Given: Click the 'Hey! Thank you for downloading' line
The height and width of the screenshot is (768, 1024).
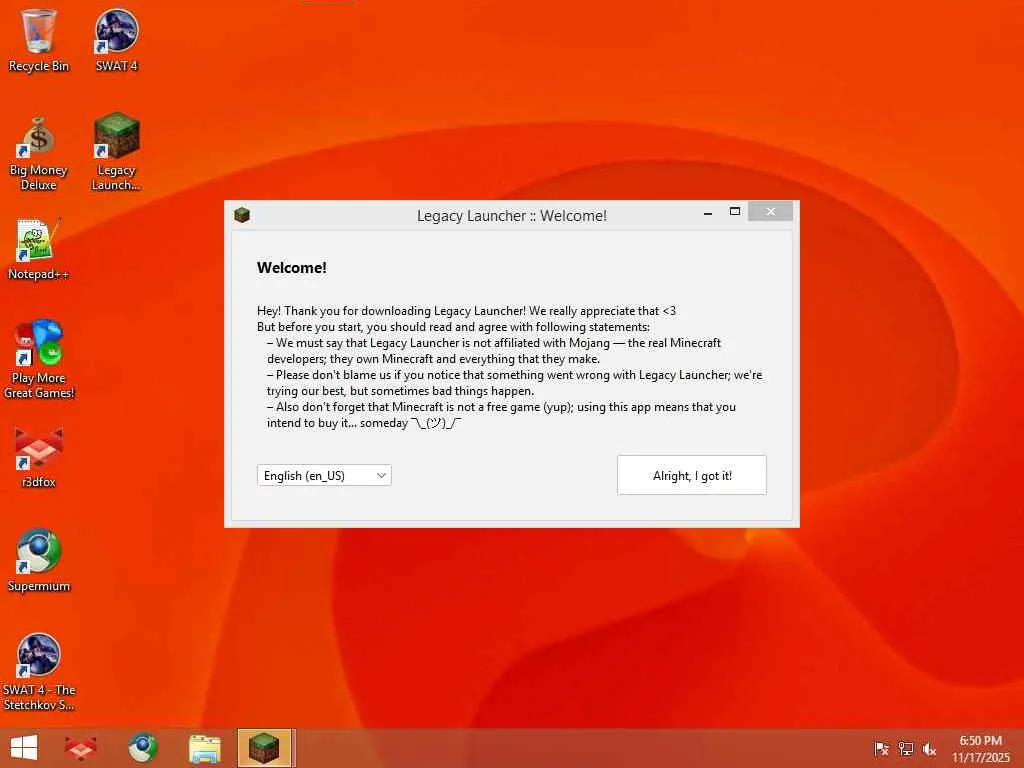Looking at the screenshot, I should click(466, 311).
